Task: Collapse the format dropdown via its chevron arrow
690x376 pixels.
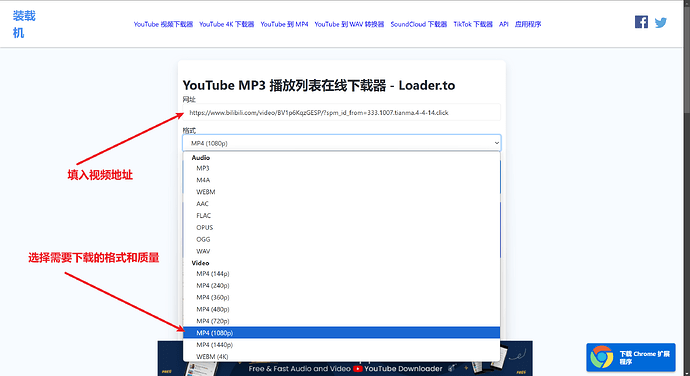Action: tap(496, 143)
